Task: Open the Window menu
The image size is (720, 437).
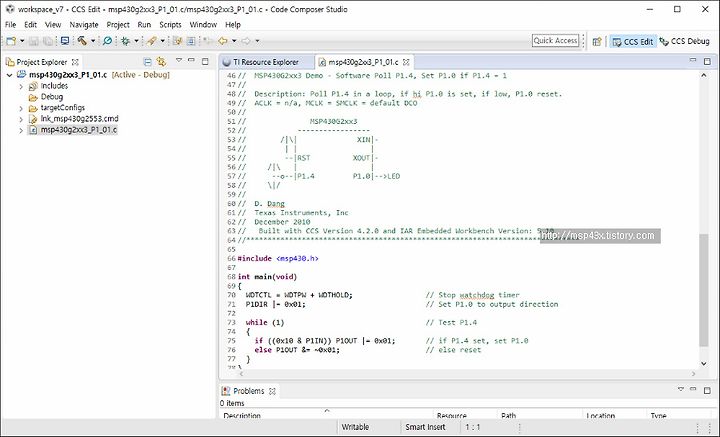Action: pyautogui.click(x=203, y=25)
